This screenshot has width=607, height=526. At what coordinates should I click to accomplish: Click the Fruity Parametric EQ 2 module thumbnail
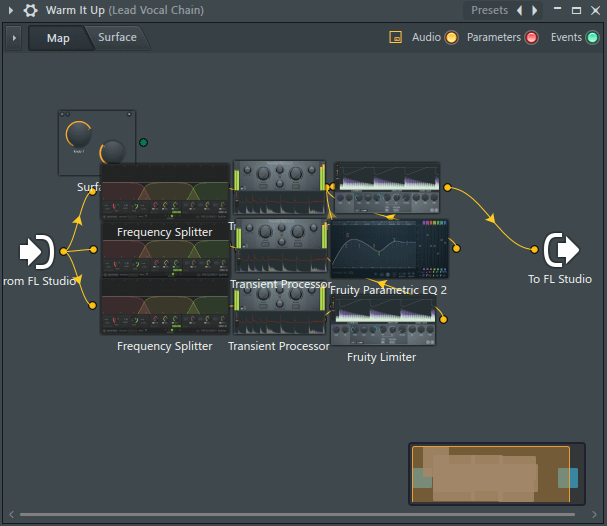click(x=389, y=249)
